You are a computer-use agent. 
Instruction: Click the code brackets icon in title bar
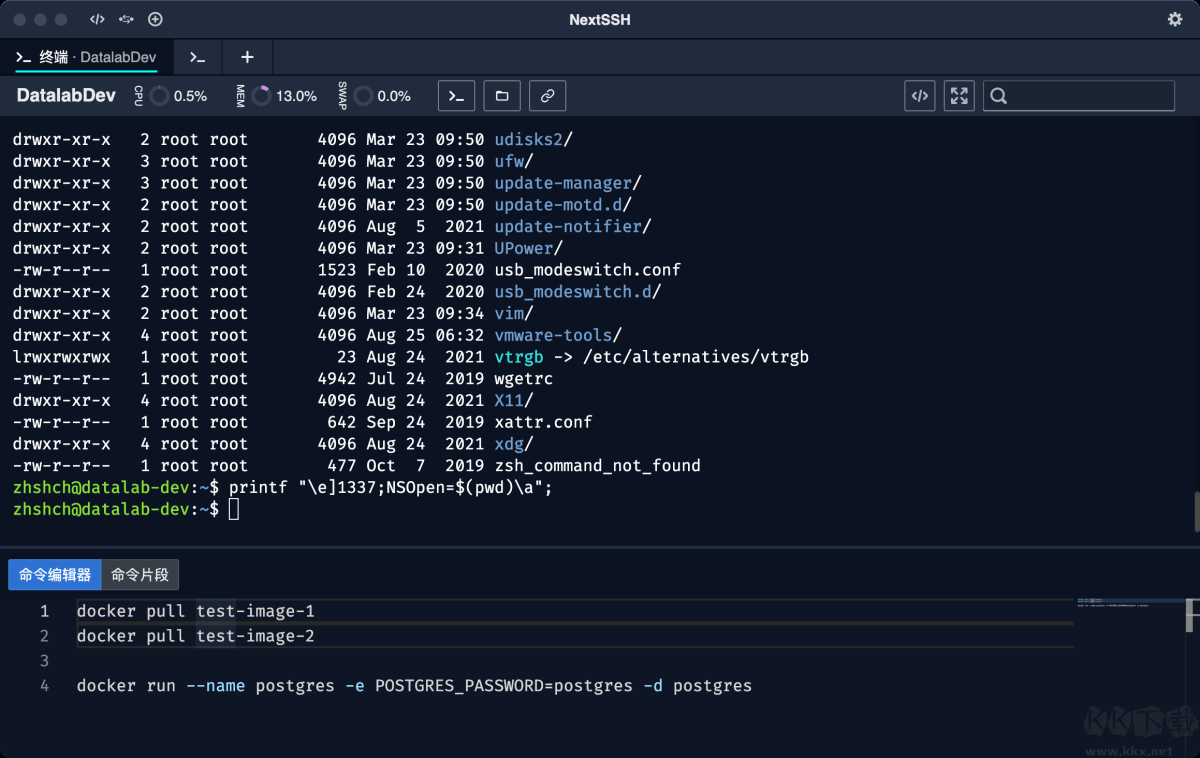point(97,19)
